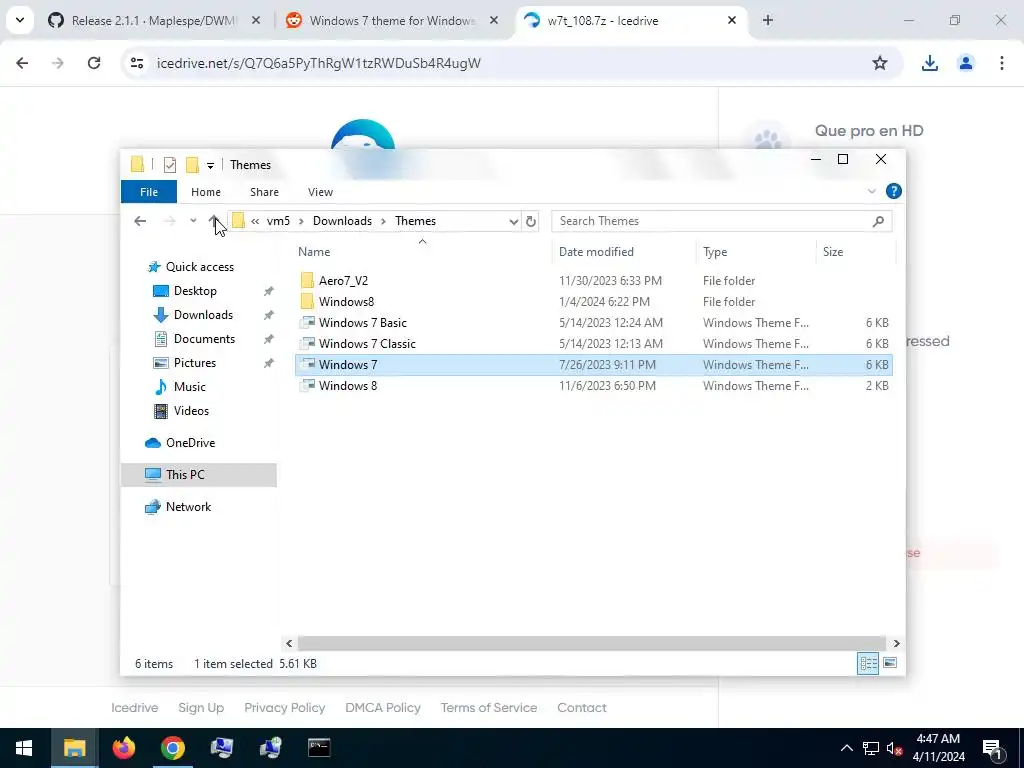This screenshot has height=768, width=1024.
Task: Click Downloads in breadcrumb path
Action: (x=342, y=221)
